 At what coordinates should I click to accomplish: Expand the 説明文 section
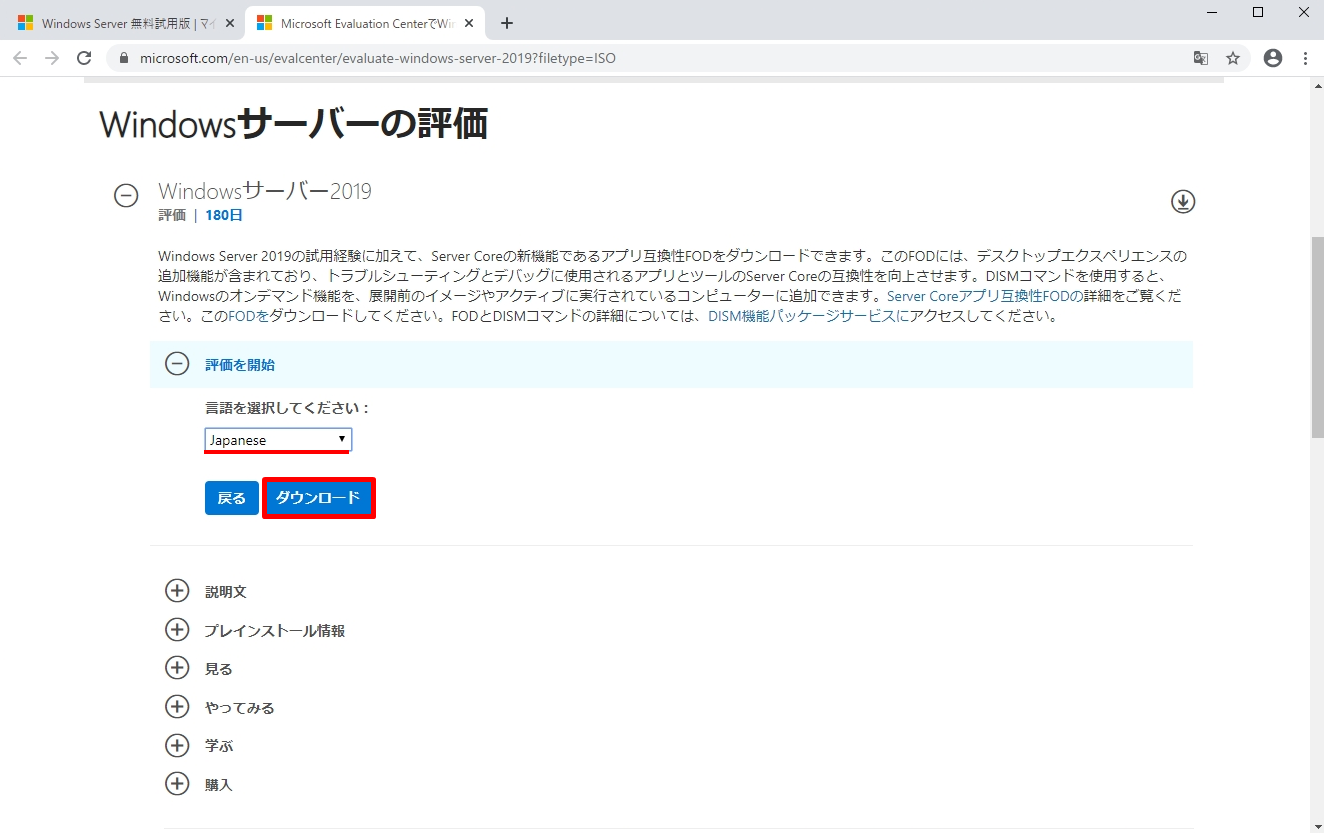177,591
